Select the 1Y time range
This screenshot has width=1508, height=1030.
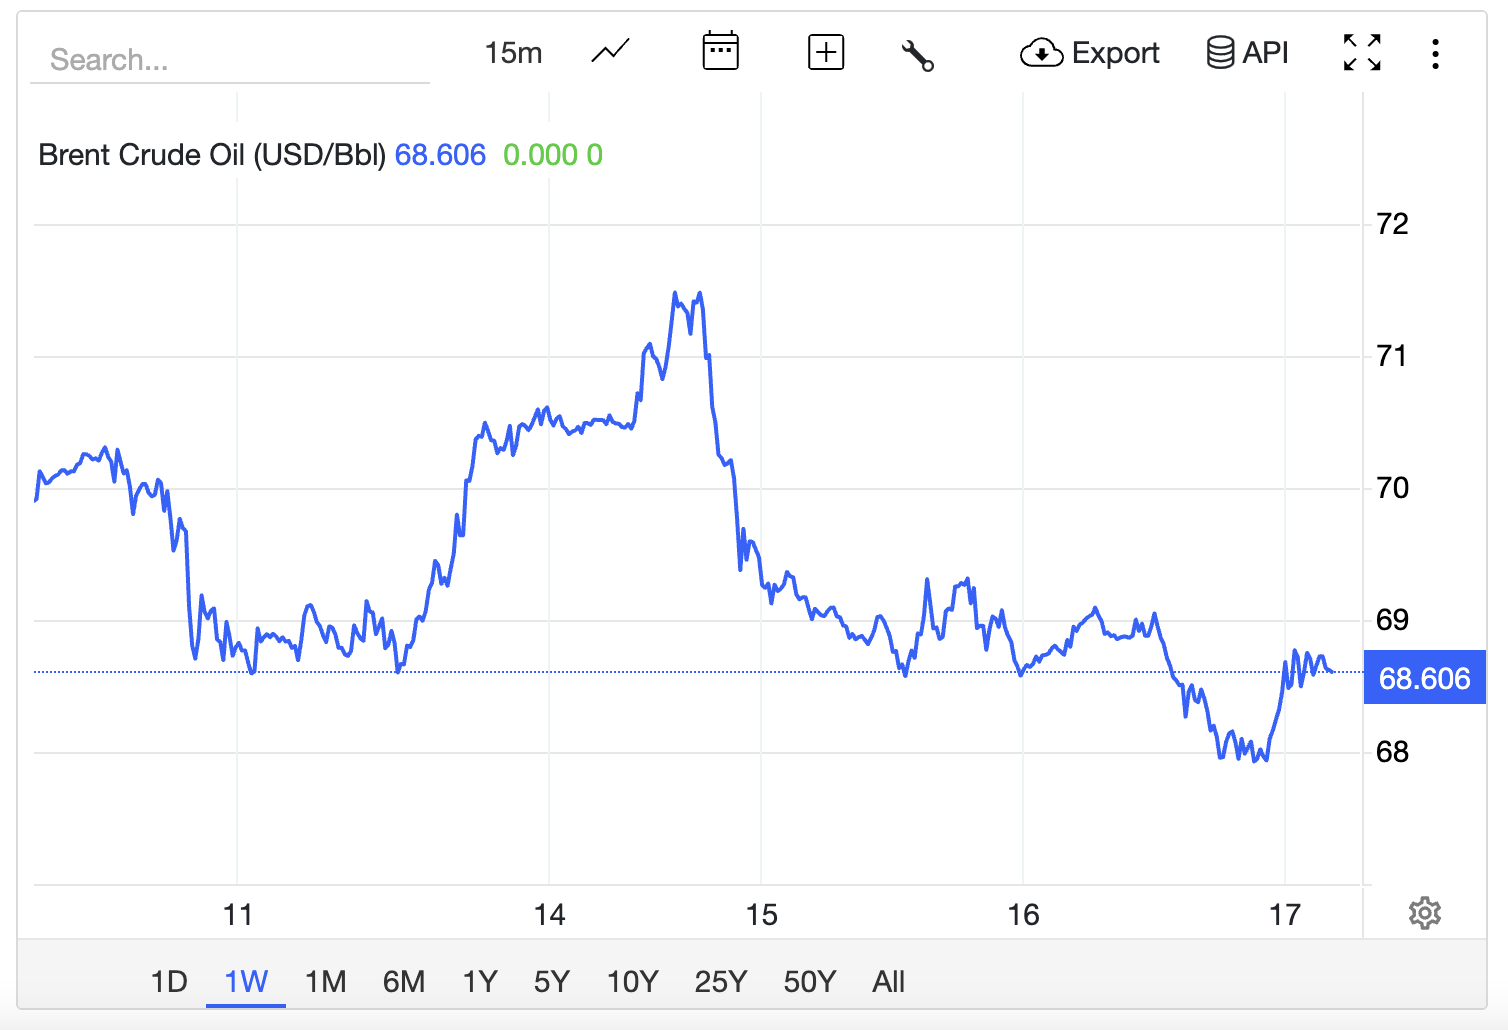tap(480, 981)
